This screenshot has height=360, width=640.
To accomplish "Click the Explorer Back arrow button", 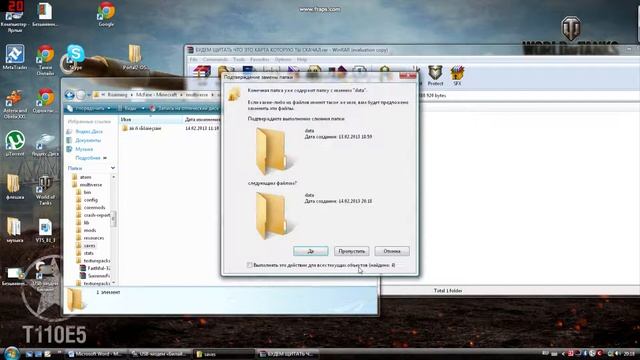I will coord(70,95).
